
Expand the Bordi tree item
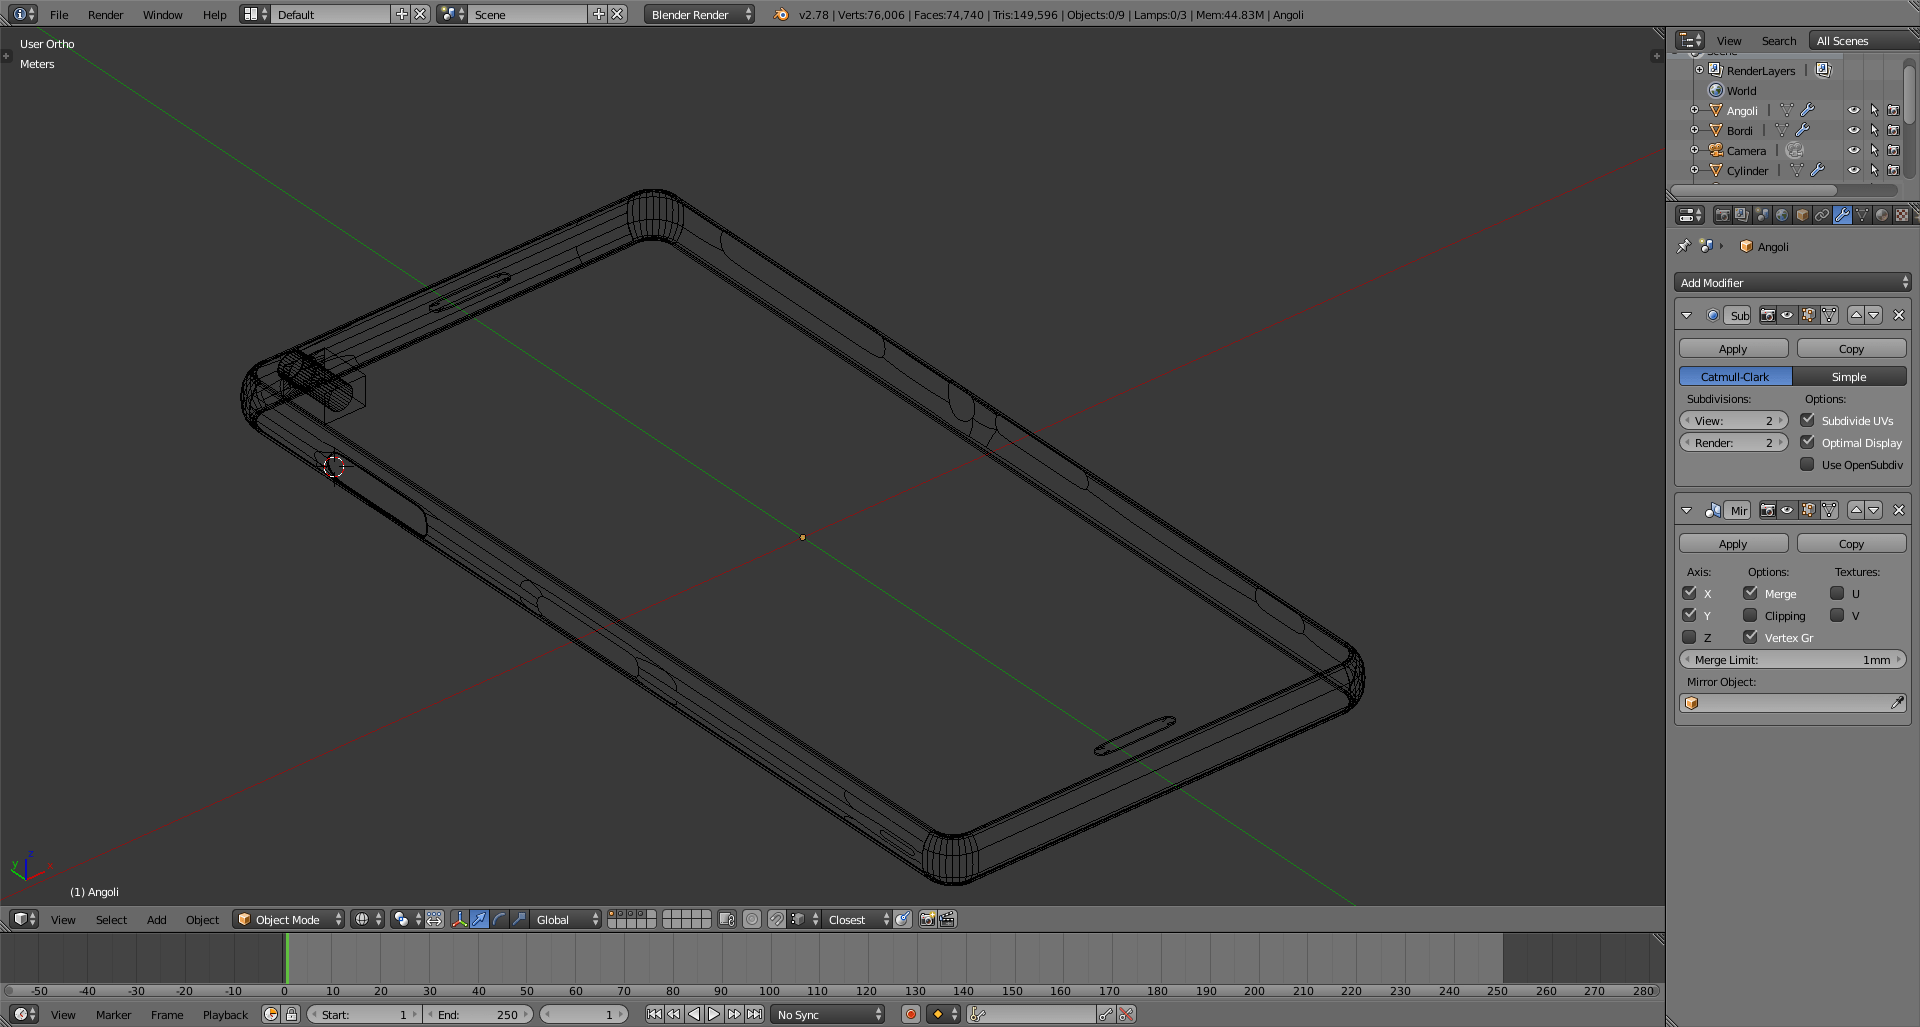pyautogui.click(x=1694, y=130)
